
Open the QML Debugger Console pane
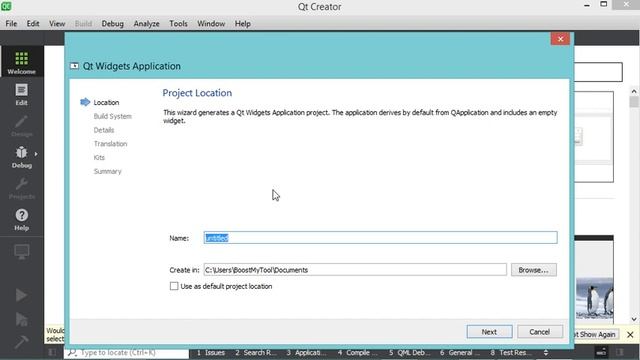coord(409,353)
